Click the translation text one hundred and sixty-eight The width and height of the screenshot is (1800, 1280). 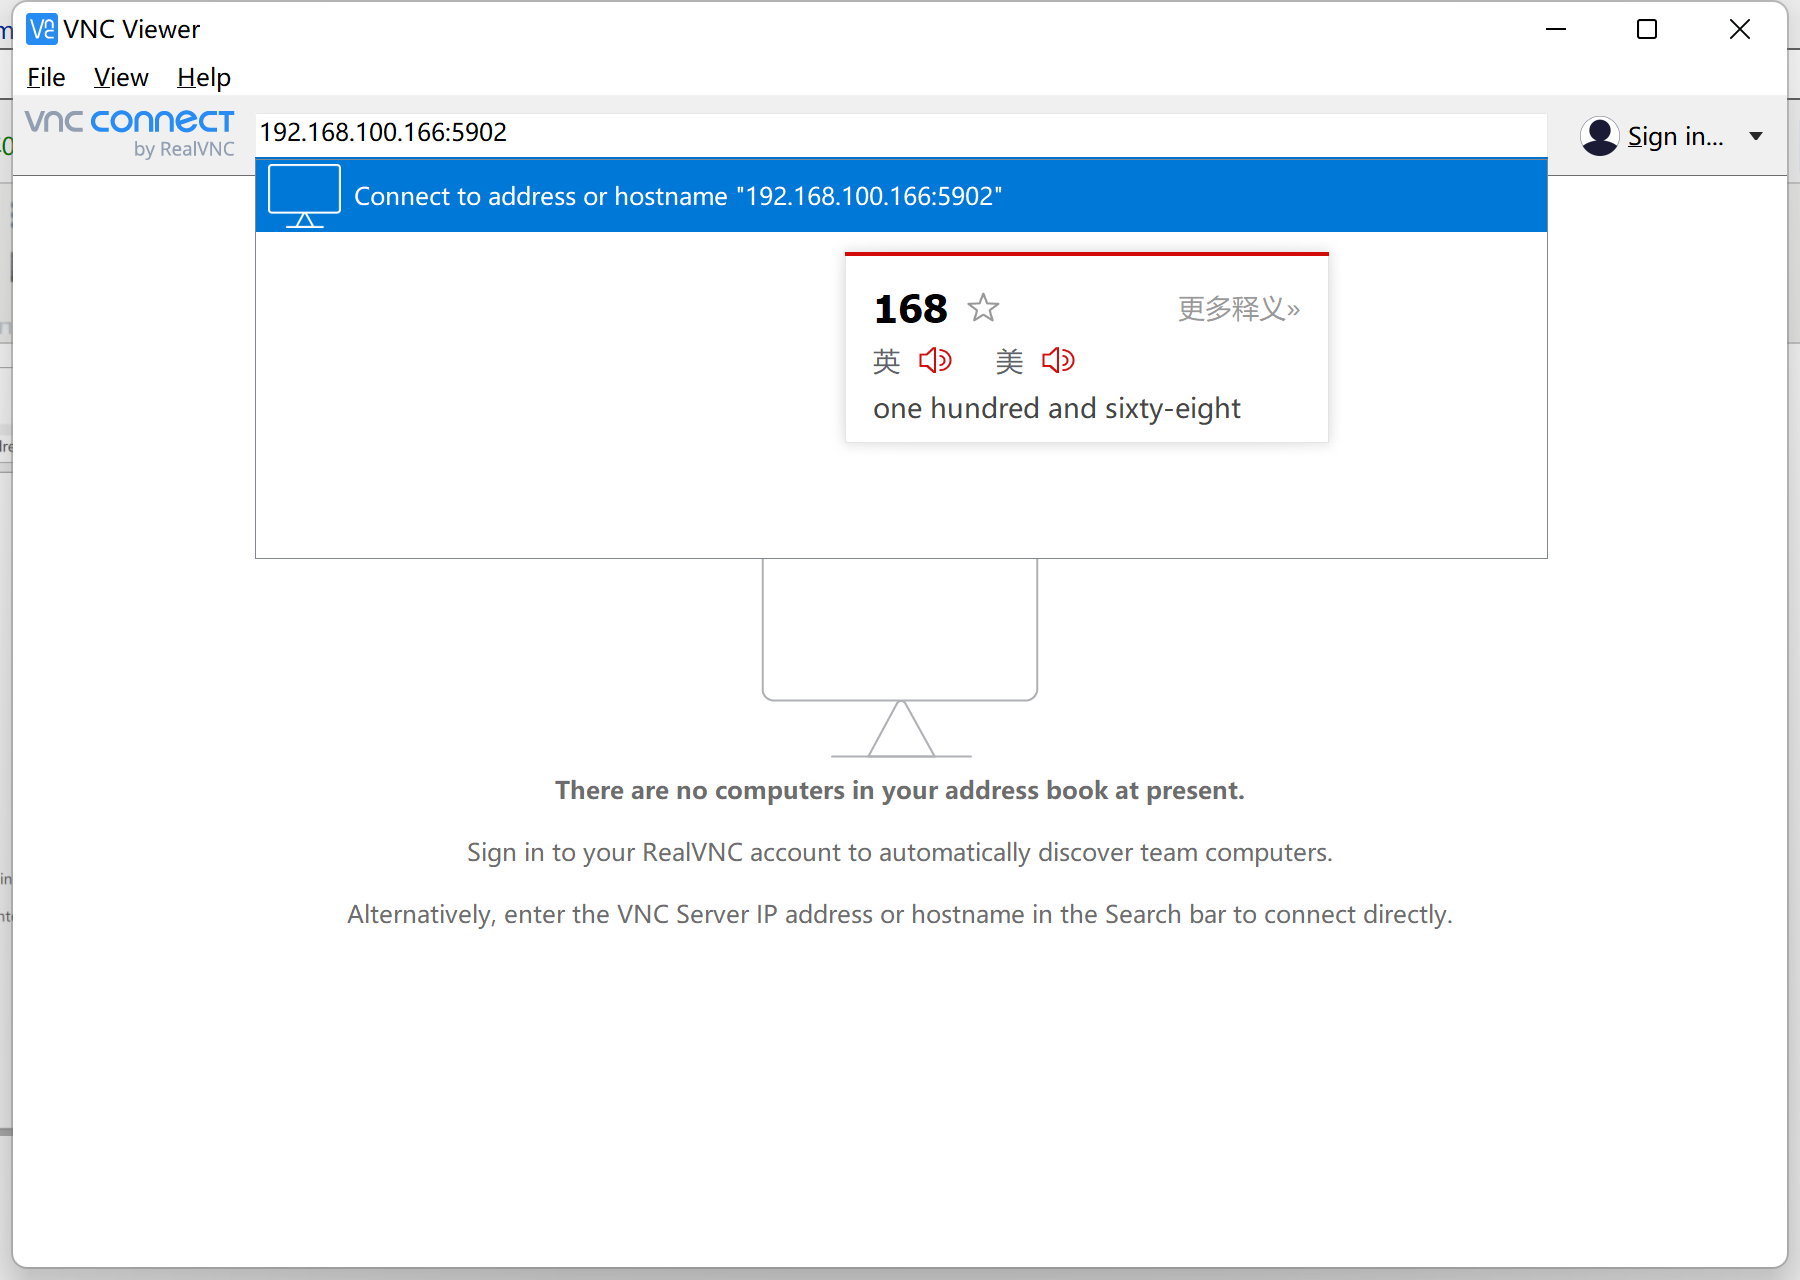coord(1056,408)
